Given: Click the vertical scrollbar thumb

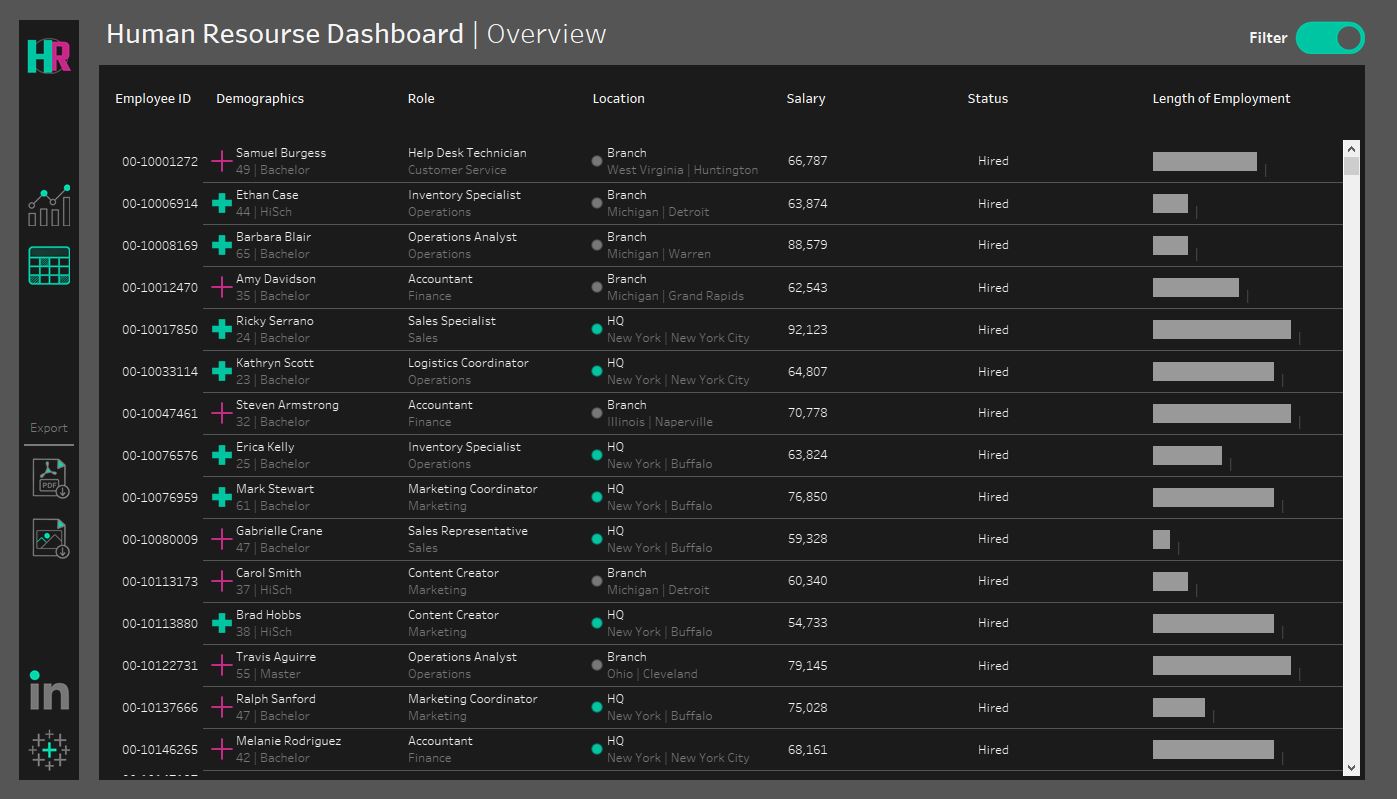Looking at the screenshot, I should tap(1351, 166).
